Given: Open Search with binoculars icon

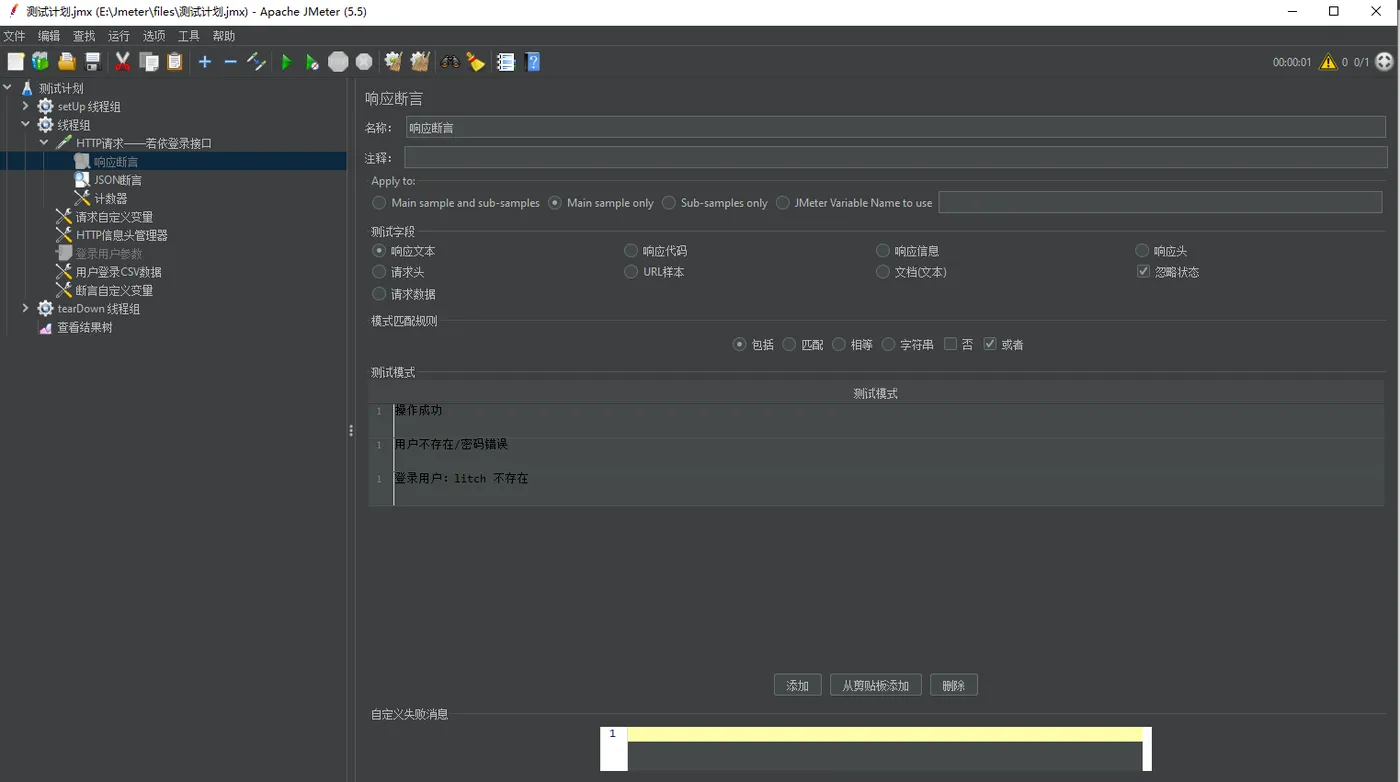Looking at the screenshot, I should (450, 62).
